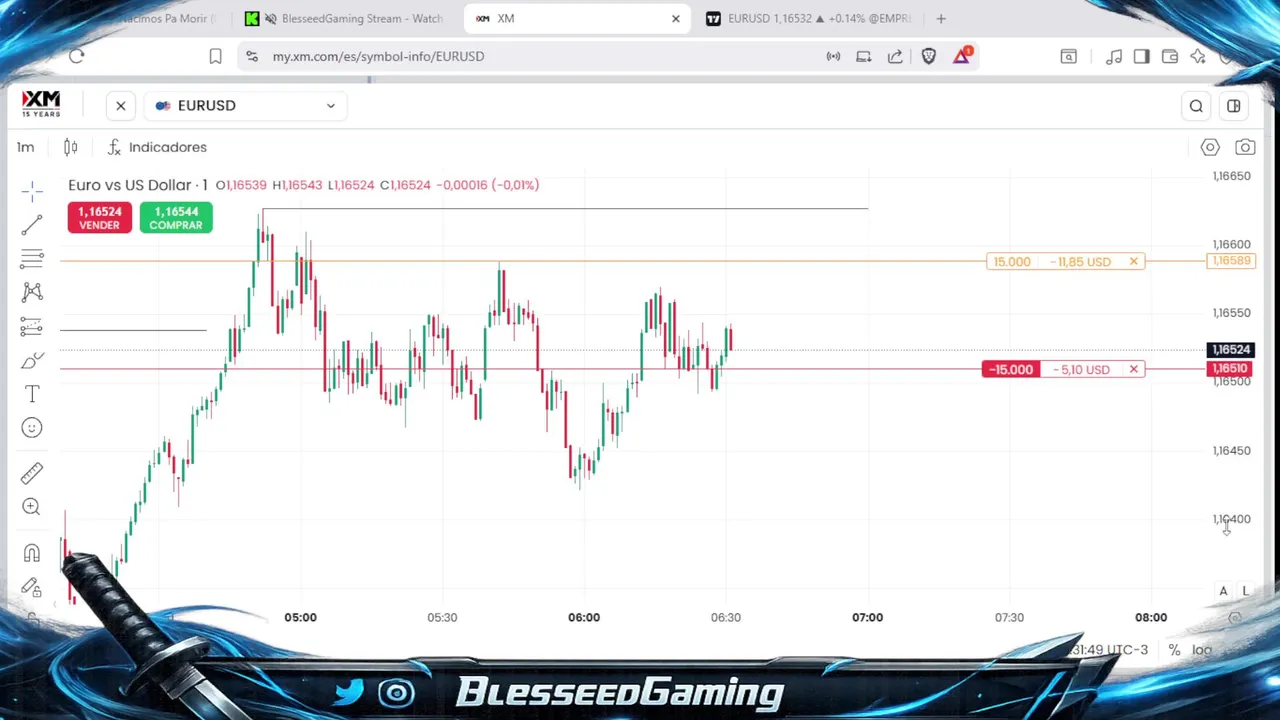Screen dimensions: 1280x720
Task: Open a new browser tab
Action: 941,18
